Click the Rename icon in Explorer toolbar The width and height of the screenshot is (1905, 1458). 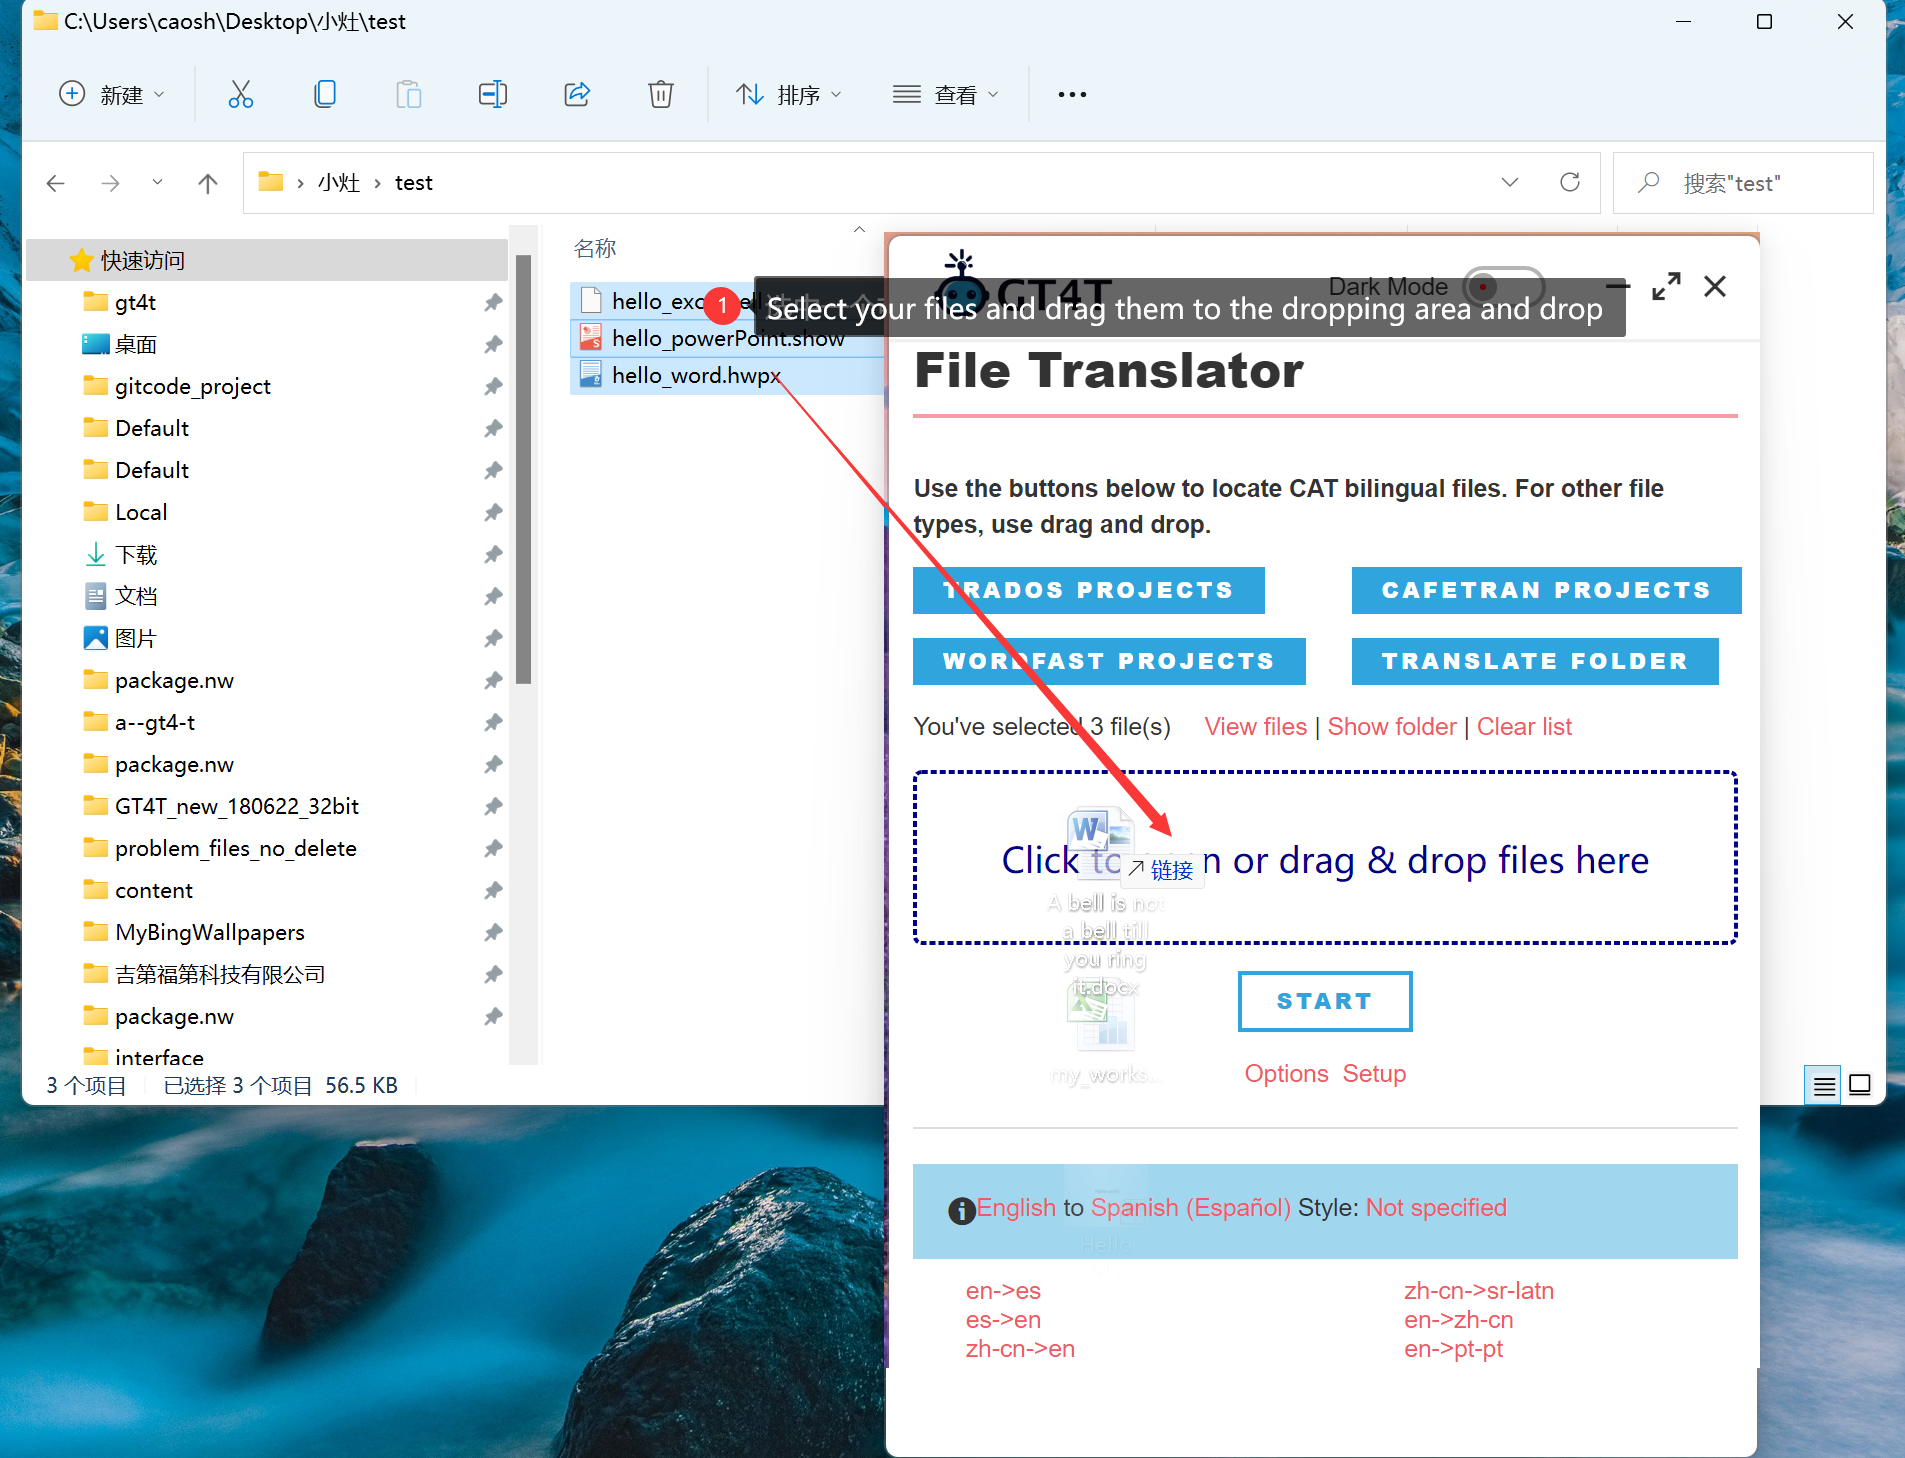(492, 95)
